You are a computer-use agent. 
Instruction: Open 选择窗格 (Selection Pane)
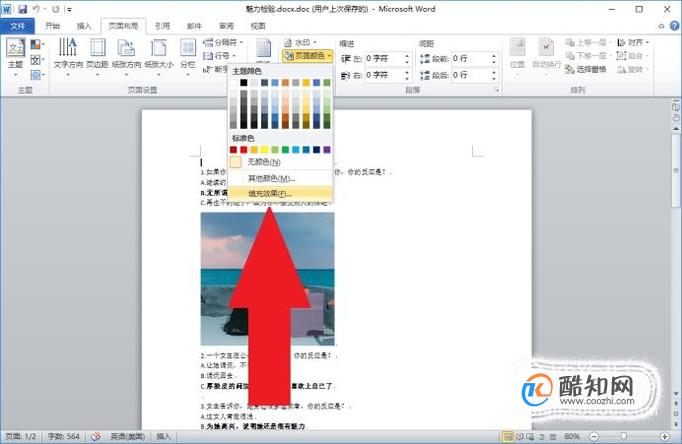click(x=585, y=69)
